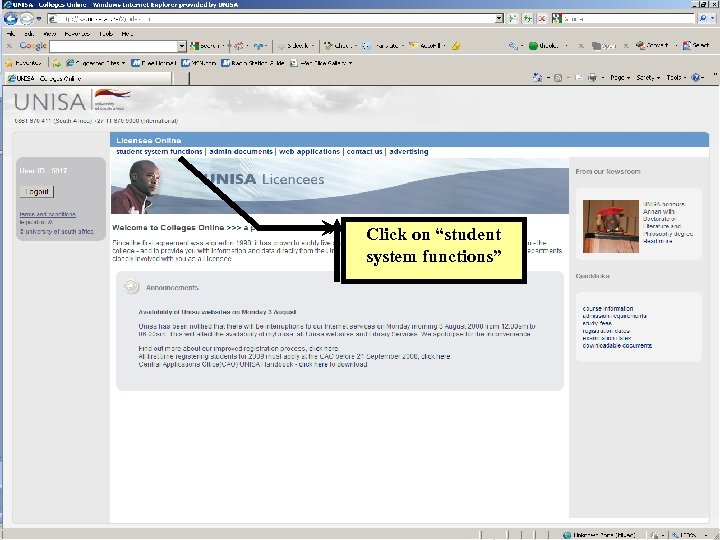Click the Google toolbar search field

coord(113,46)
